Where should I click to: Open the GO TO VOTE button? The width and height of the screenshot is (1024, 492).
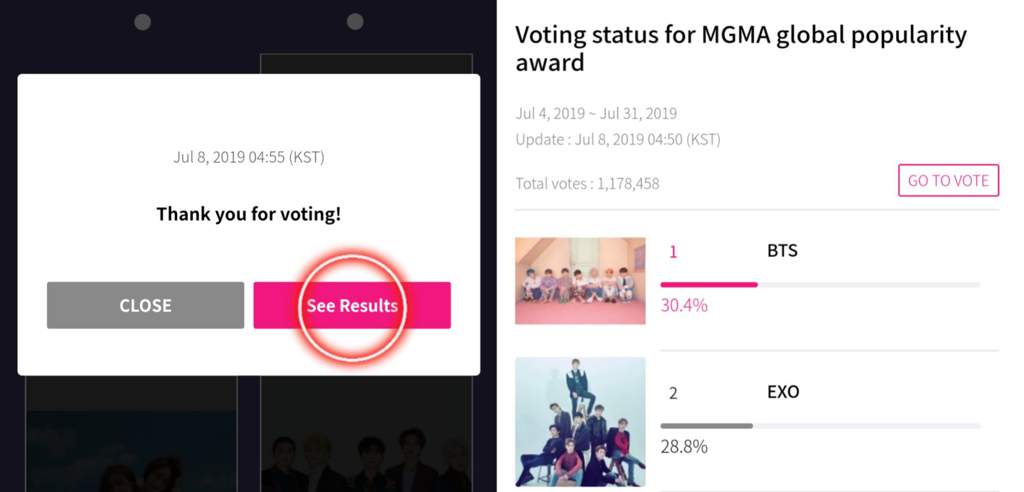coord(948,180)
